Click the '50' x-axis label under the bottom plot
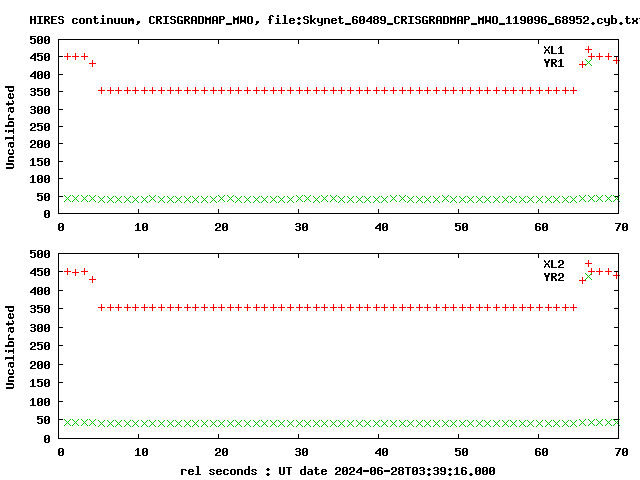Image resolution: width=640 pixels, height=480 pixels. [461, 452]
